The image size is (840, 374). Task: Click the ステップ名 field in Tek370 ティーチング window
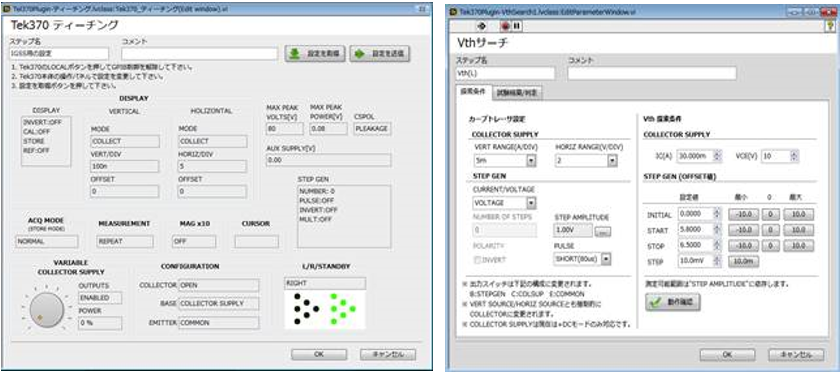tap(59, 54)
